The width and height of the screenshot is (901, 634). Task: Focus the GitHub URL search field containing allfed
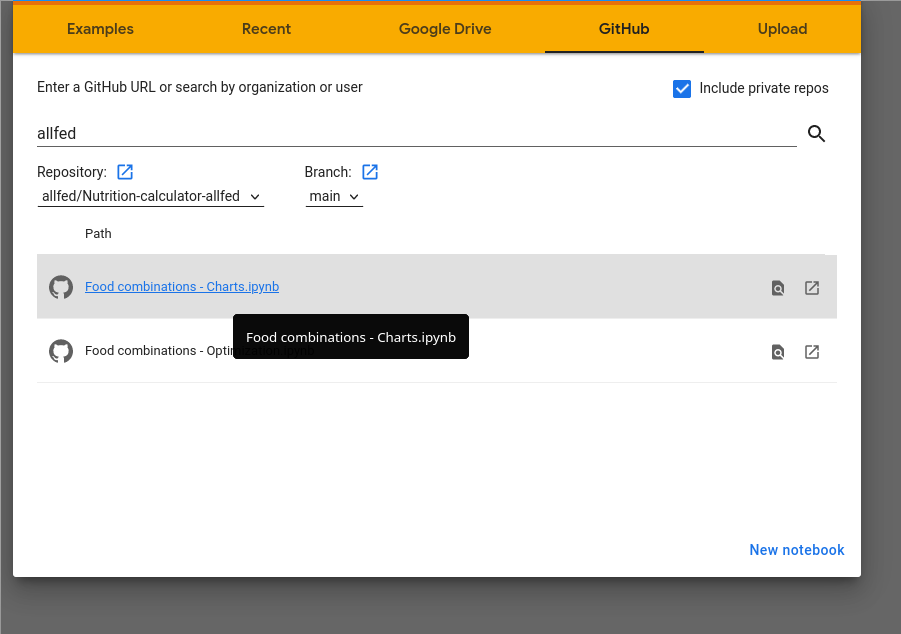[417, 133]
